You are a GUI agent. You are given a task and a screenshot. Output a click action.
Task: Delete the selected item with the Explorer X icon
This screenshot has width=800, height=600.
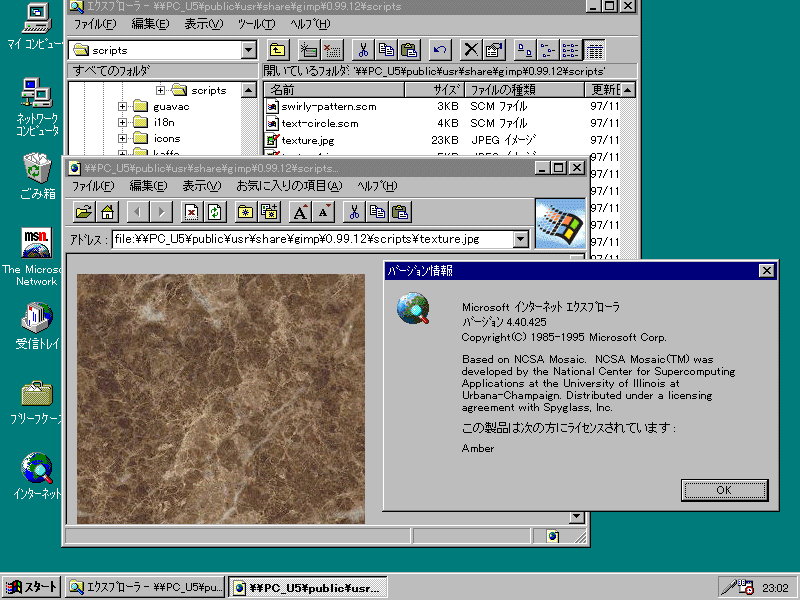point(470,50)
